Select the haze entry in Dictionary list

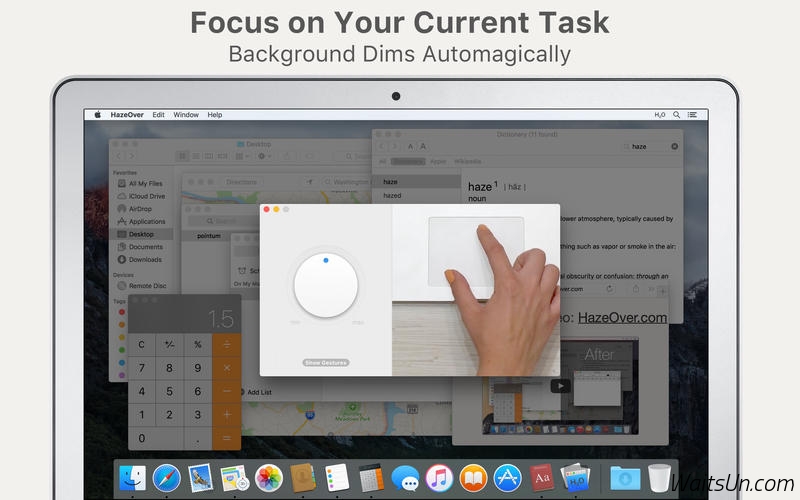pos(417,182)
